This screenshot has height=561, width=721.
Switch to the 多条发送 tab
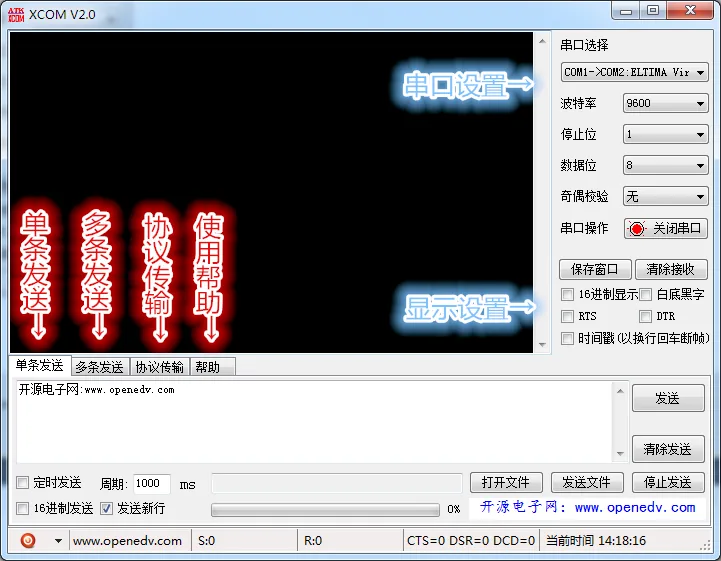coord(100,367)
